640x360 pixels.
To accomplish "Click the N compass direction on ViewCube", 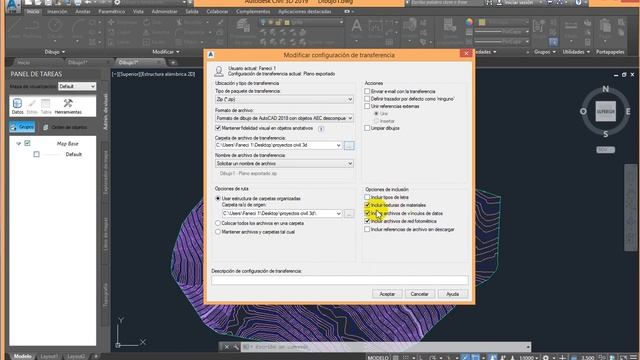I will point(605,89).
